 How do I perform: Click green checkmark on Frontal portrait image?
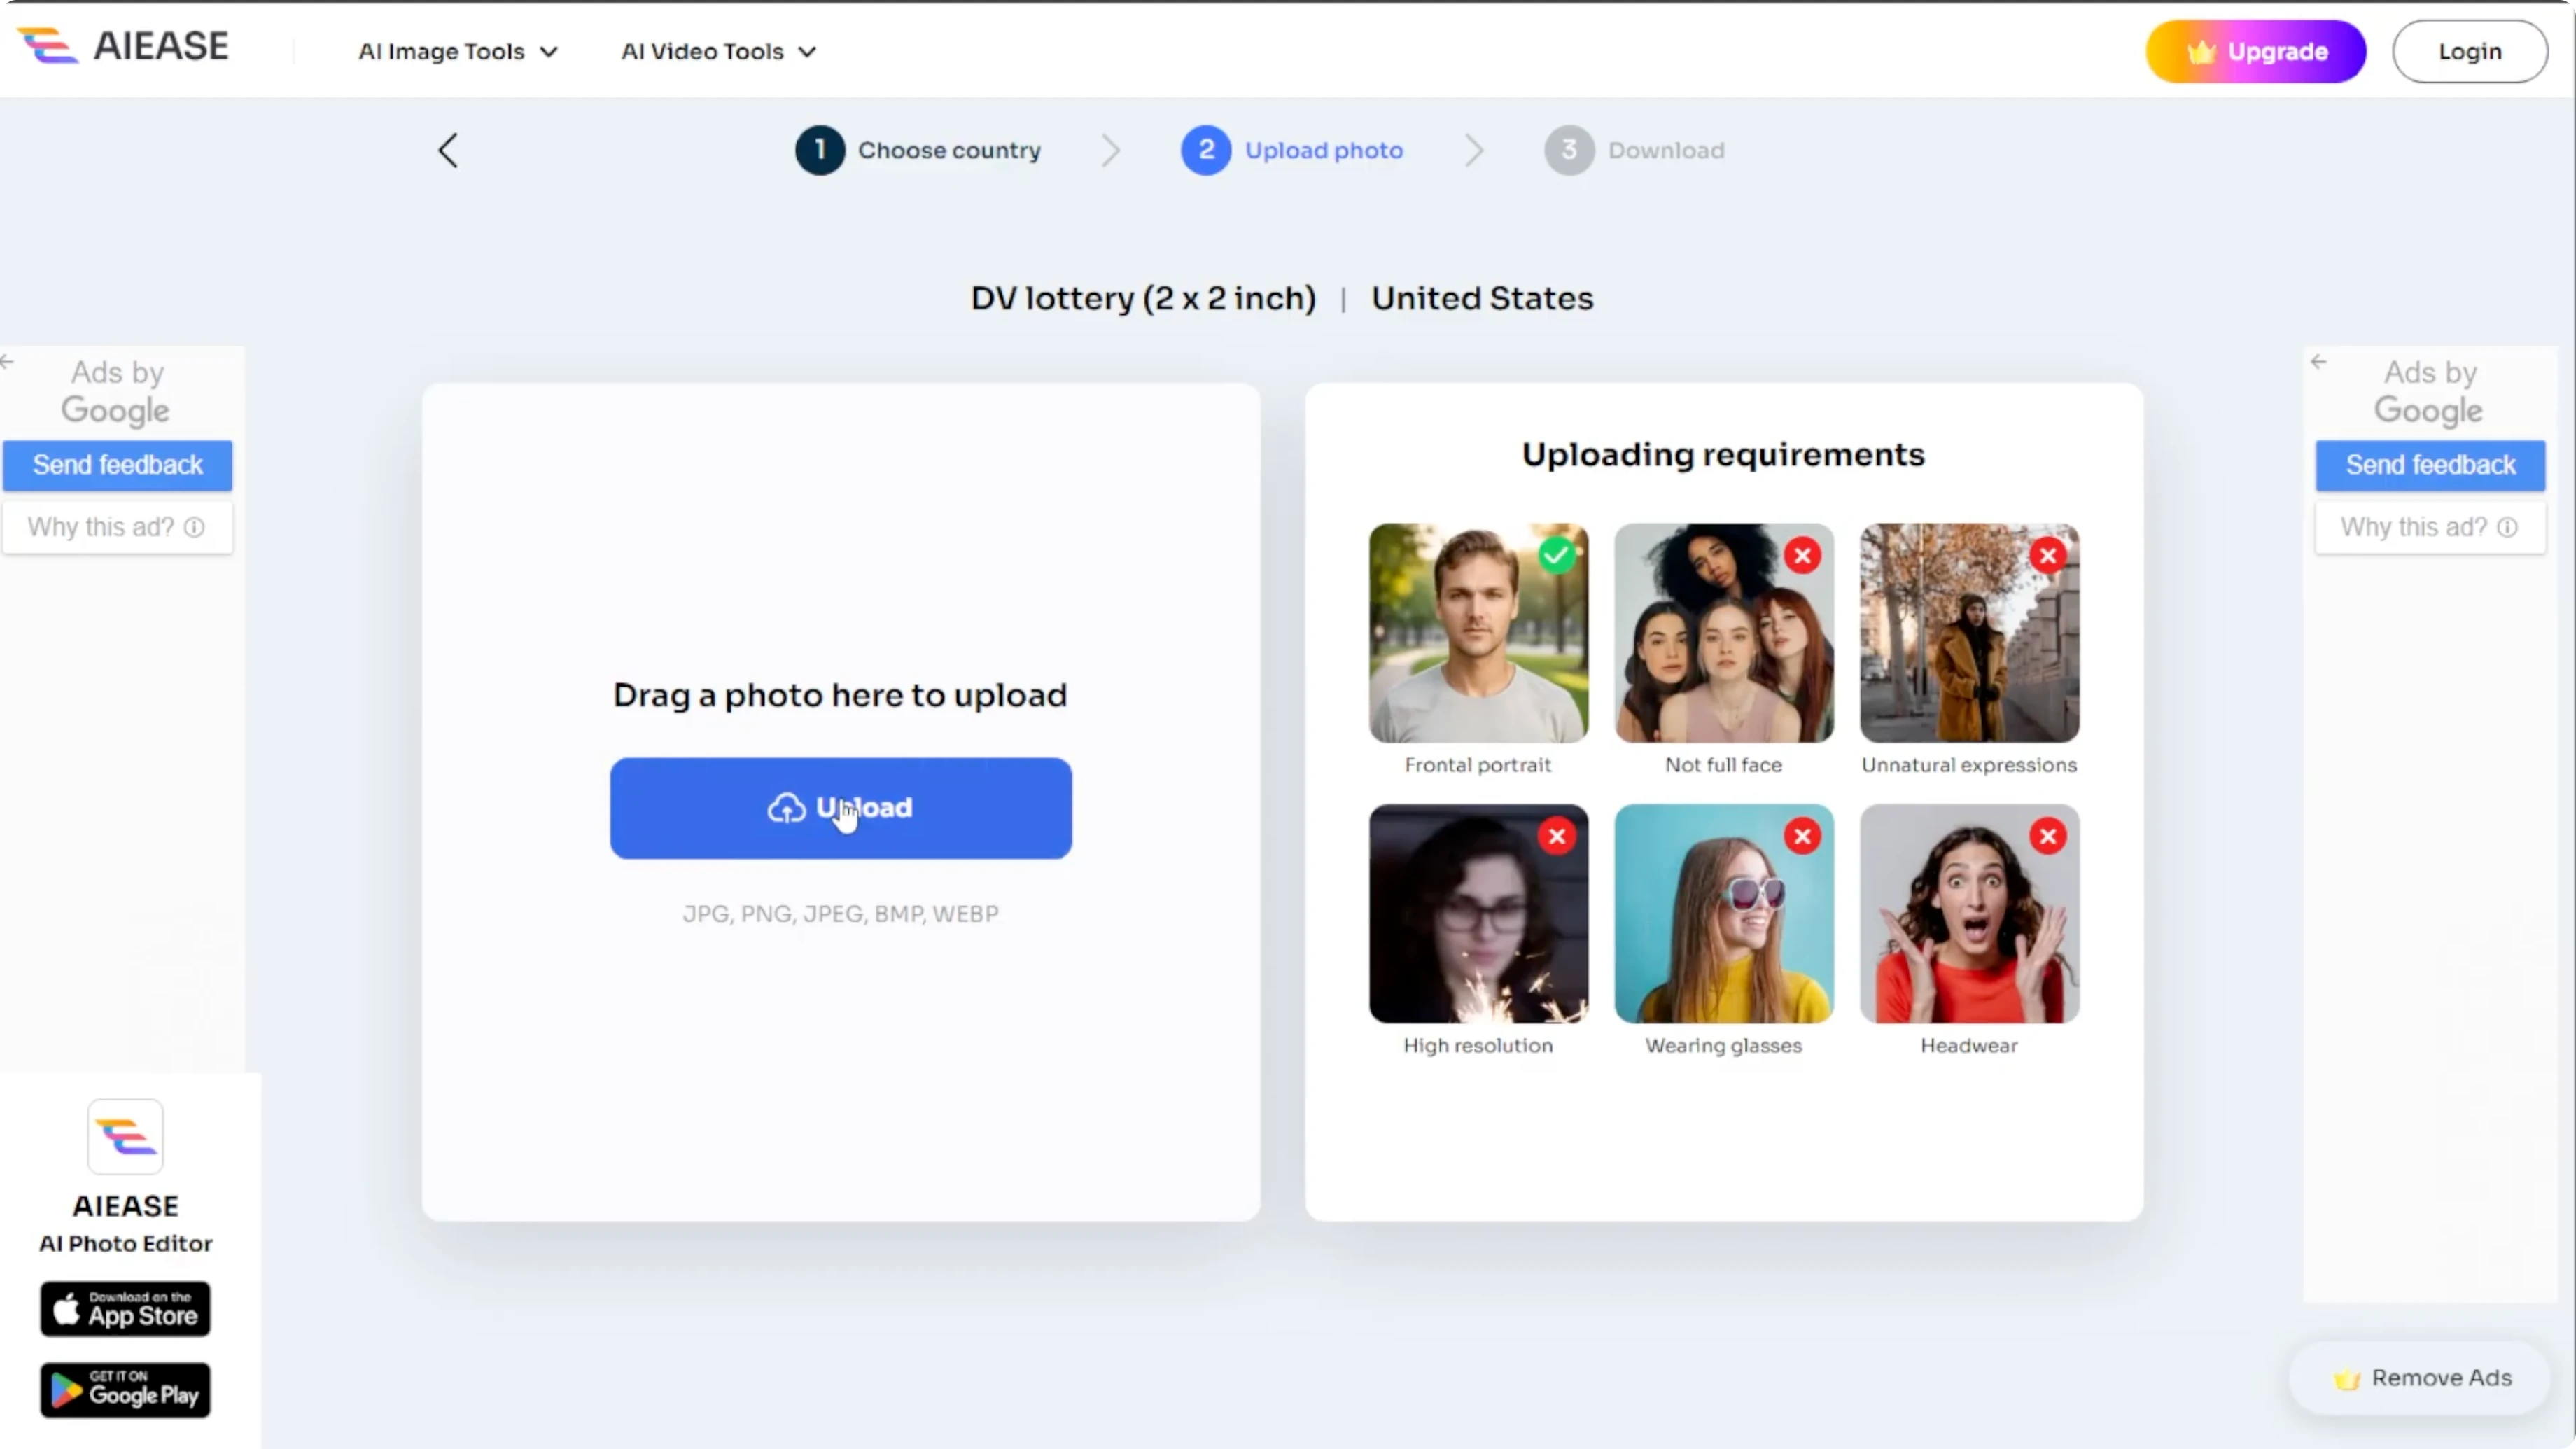1557,555
